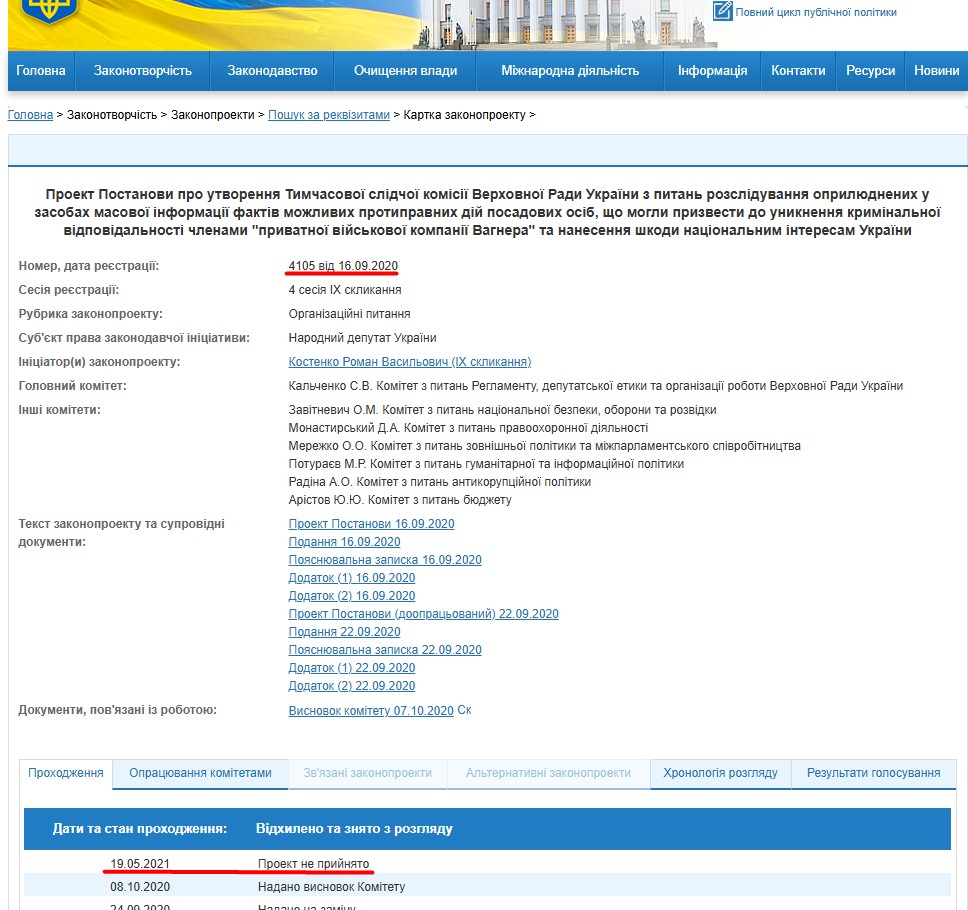Click main committee 'Кальченко С.В.' line
Screen dimensions: 968x910
click(596, 386)
